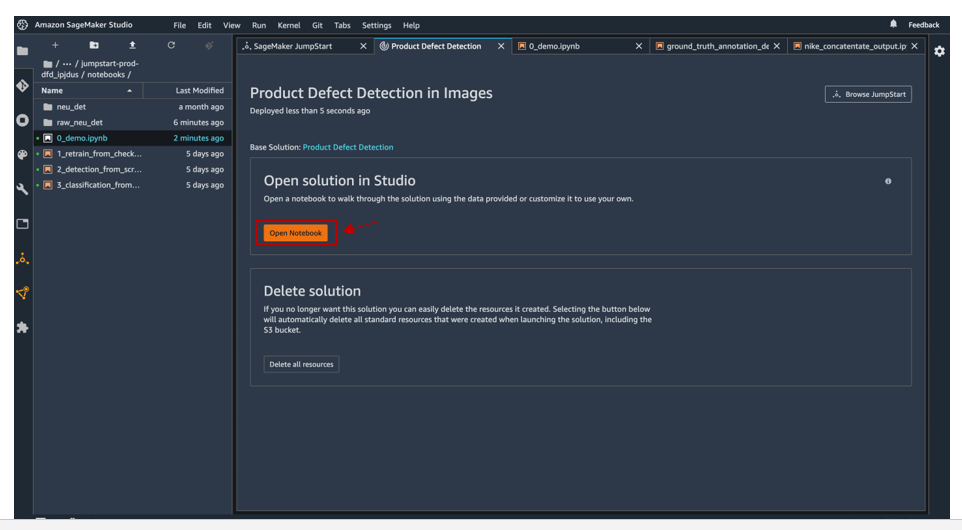Select the 3_classification_from notebook
Image resolution: width=962 pixels, height=530 pixels.
point(133,185)
